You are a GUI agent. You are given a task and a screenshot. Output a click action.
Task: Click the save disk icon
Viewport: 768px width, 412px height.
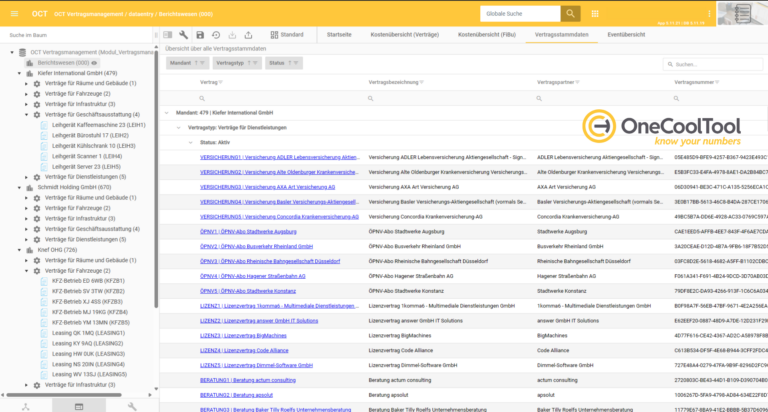pos(200,35)
